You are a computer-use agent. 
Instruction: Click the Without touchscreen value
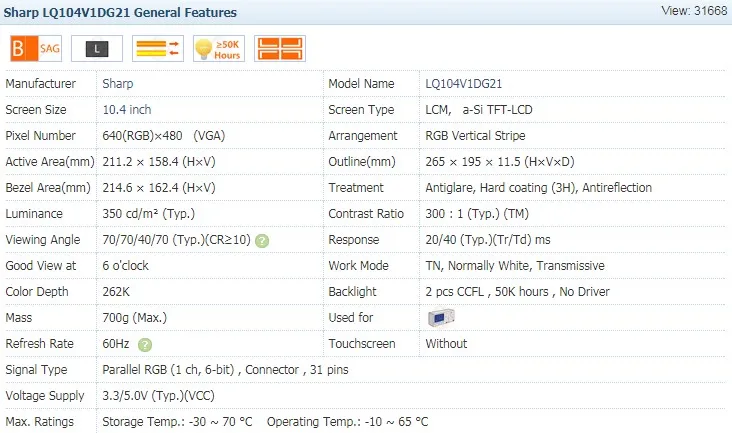(x=446, y=344)
